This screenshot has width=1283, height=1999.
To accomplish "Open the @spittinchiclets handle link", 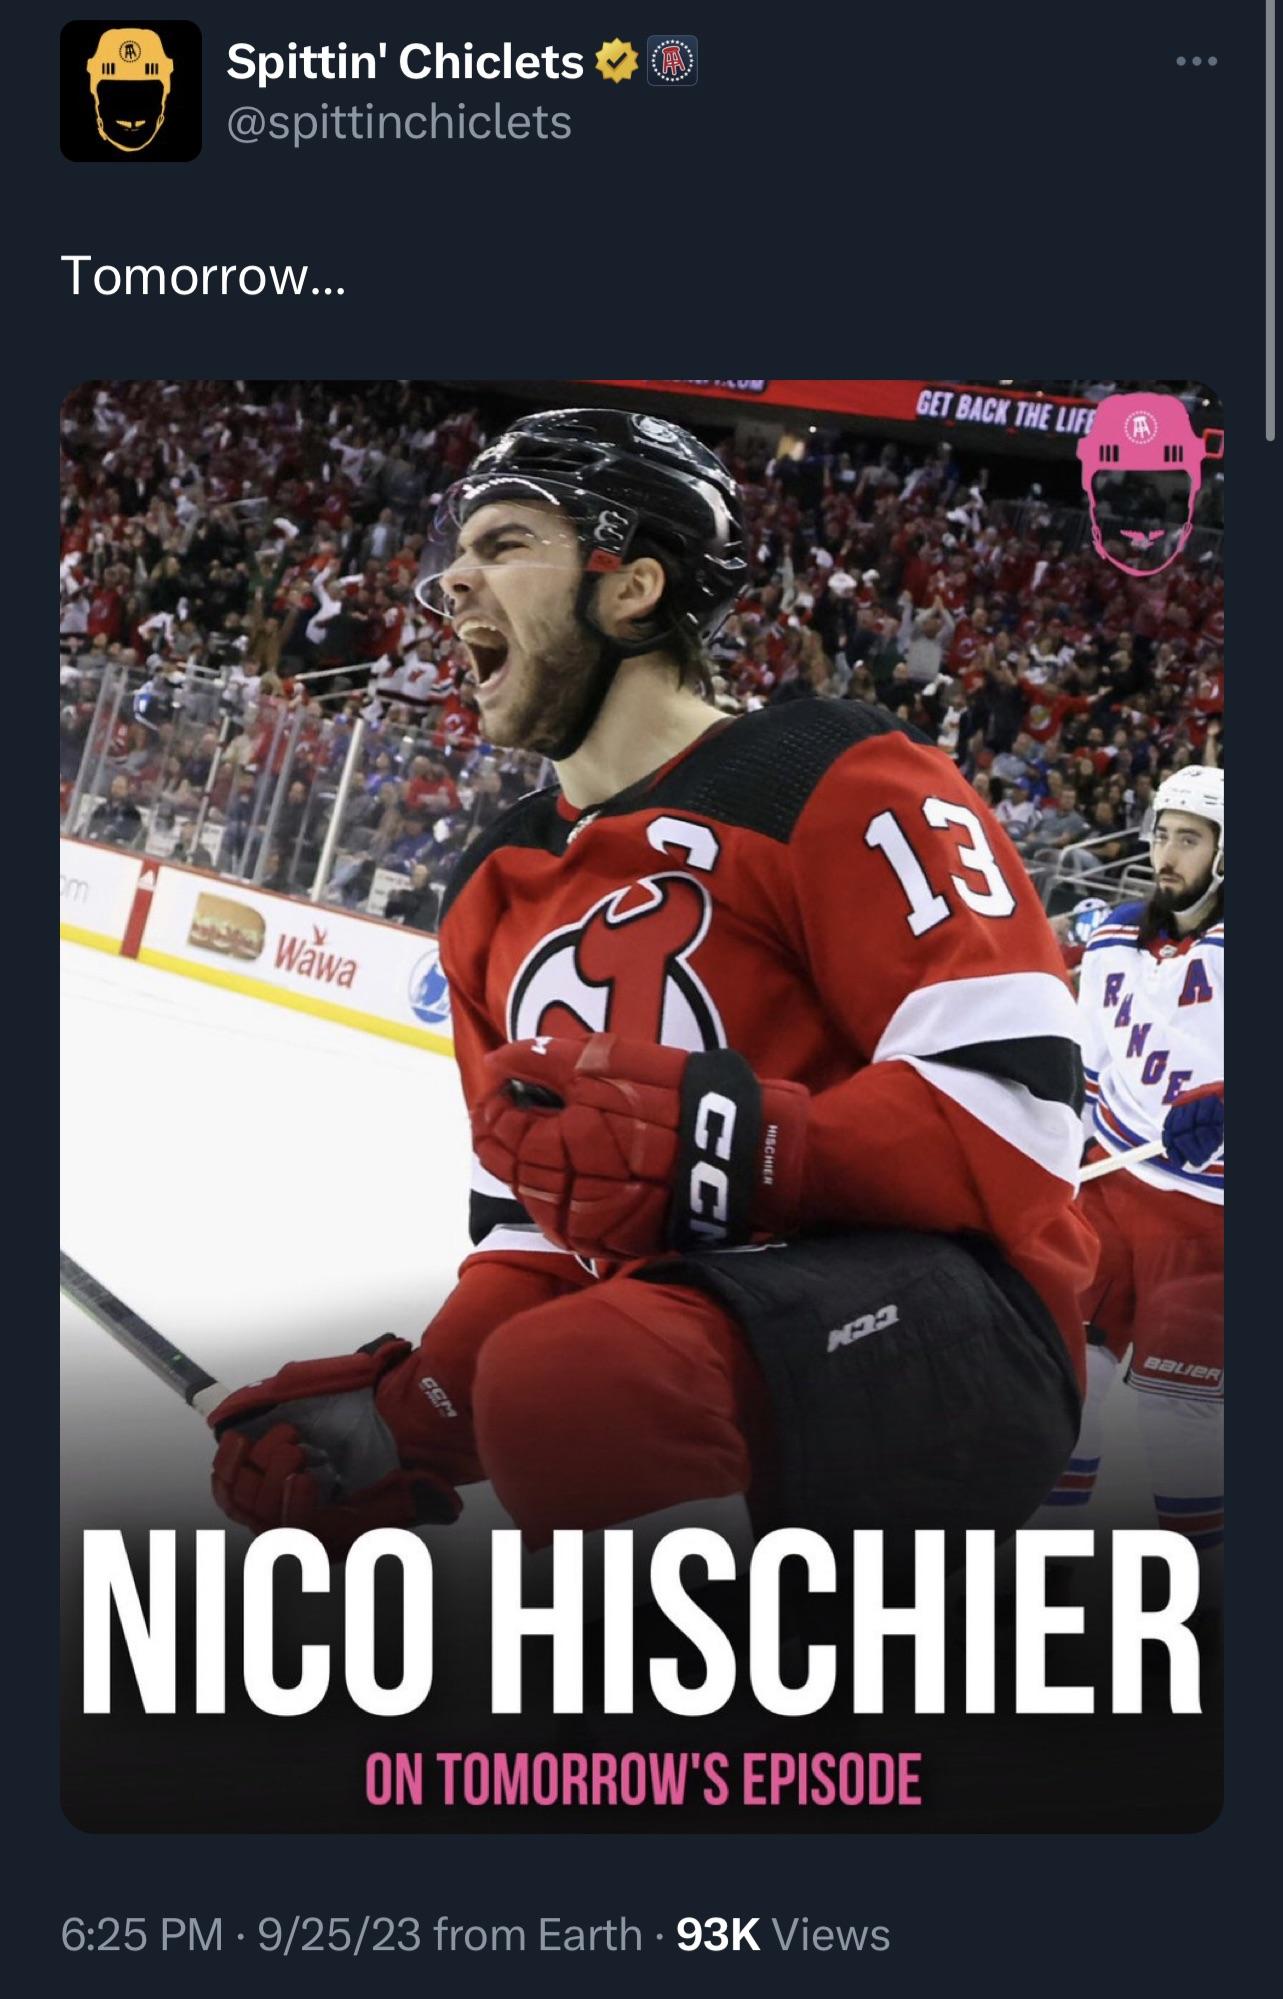I will tap(399, 123).
